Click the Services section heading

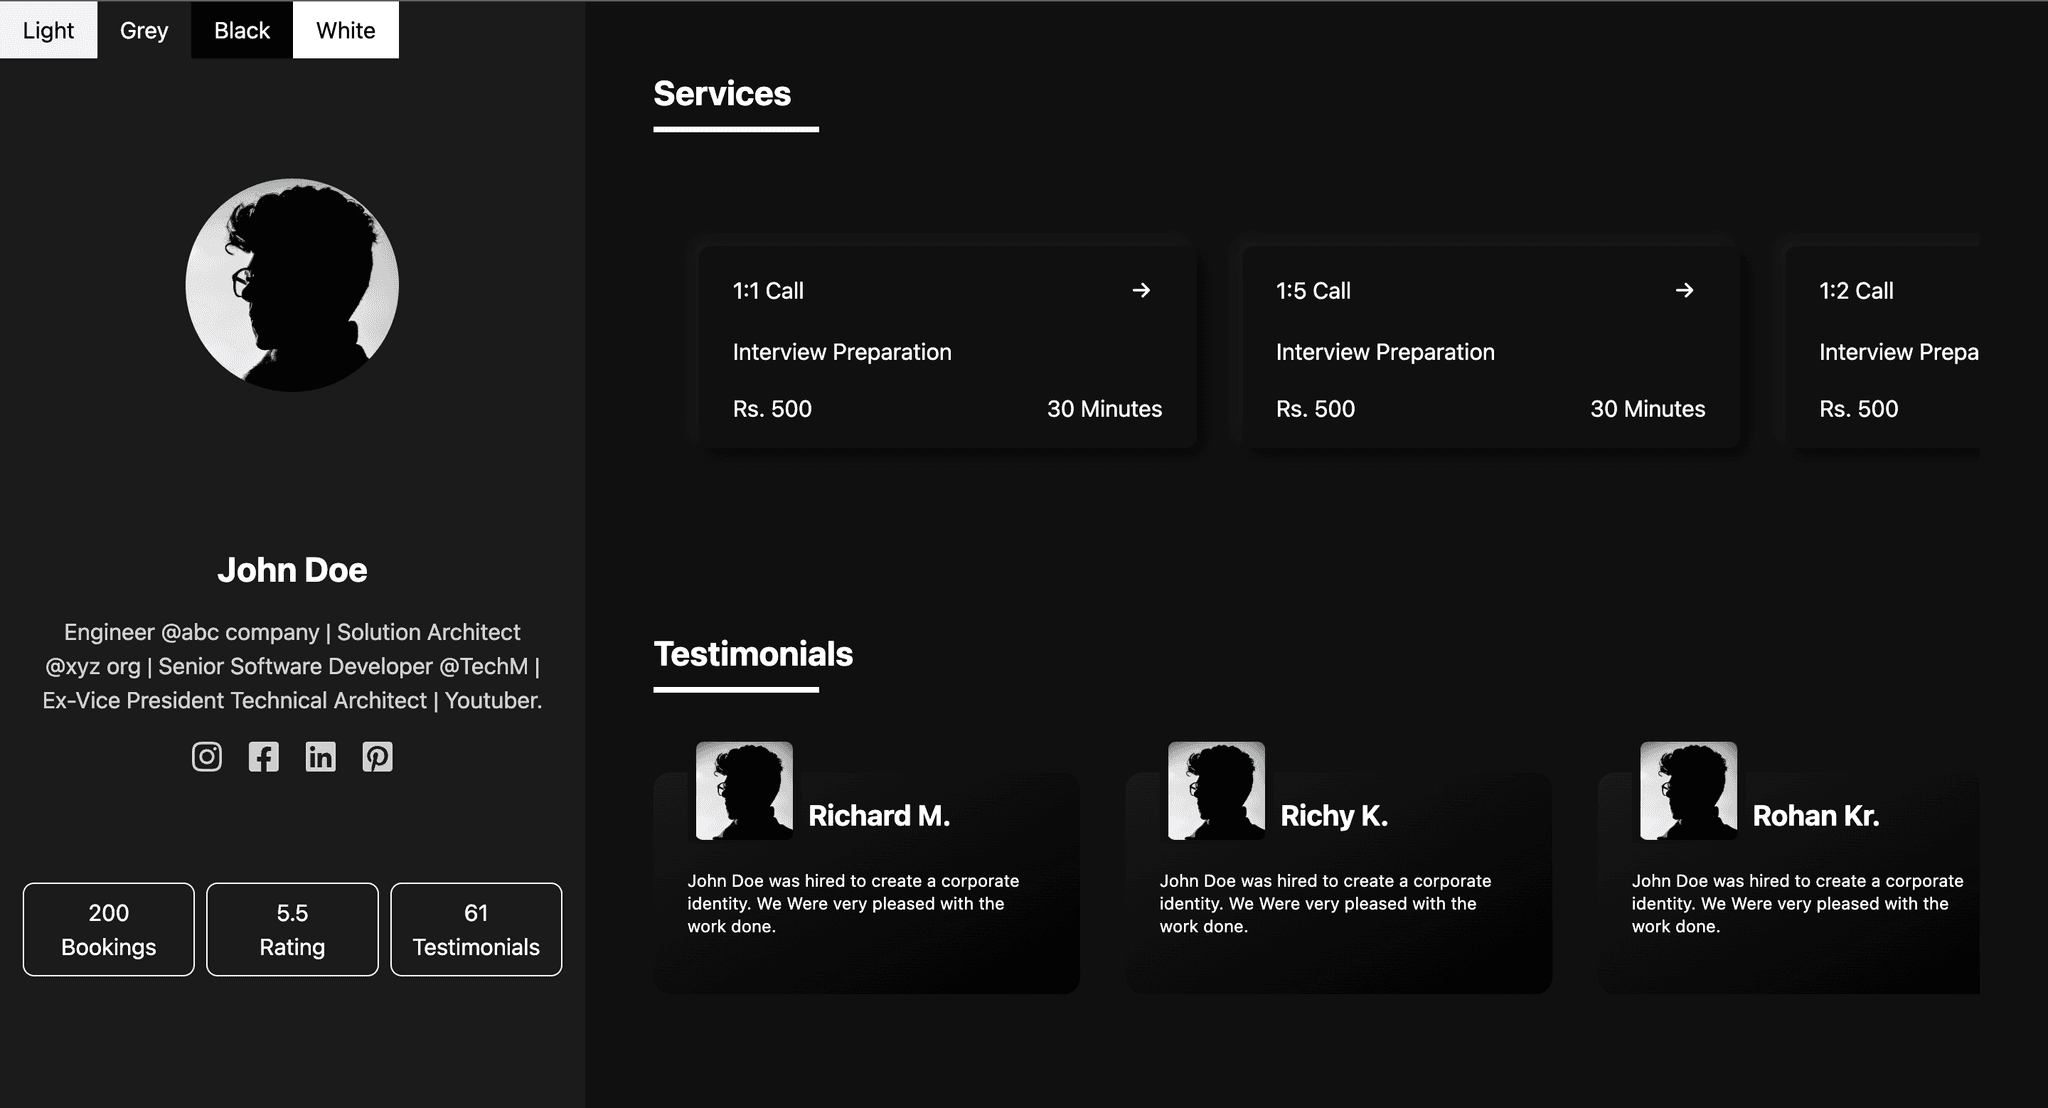pyautogui.click(x=722, y=94)
